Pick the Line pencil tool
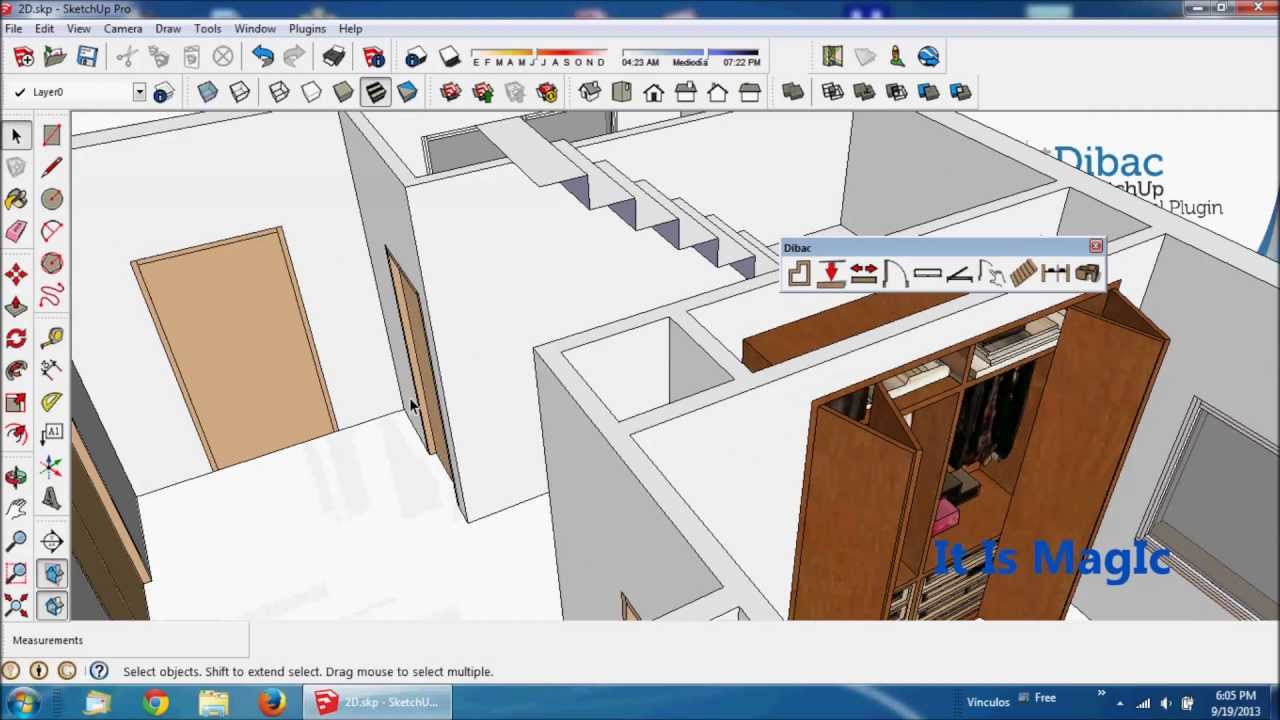The image size is (1280, 720). [x=52, y=167]
